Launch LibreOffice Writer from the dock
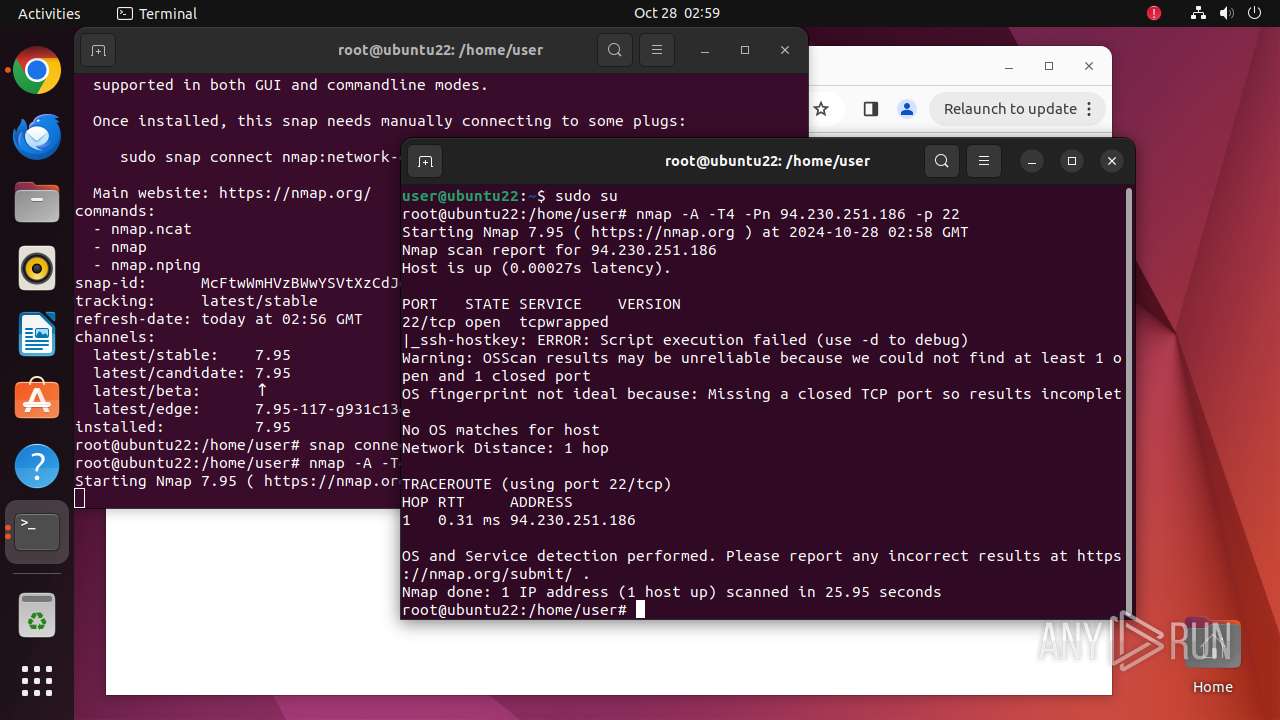Viewport: 1280px width, 720px height. (x=37, y=335)
